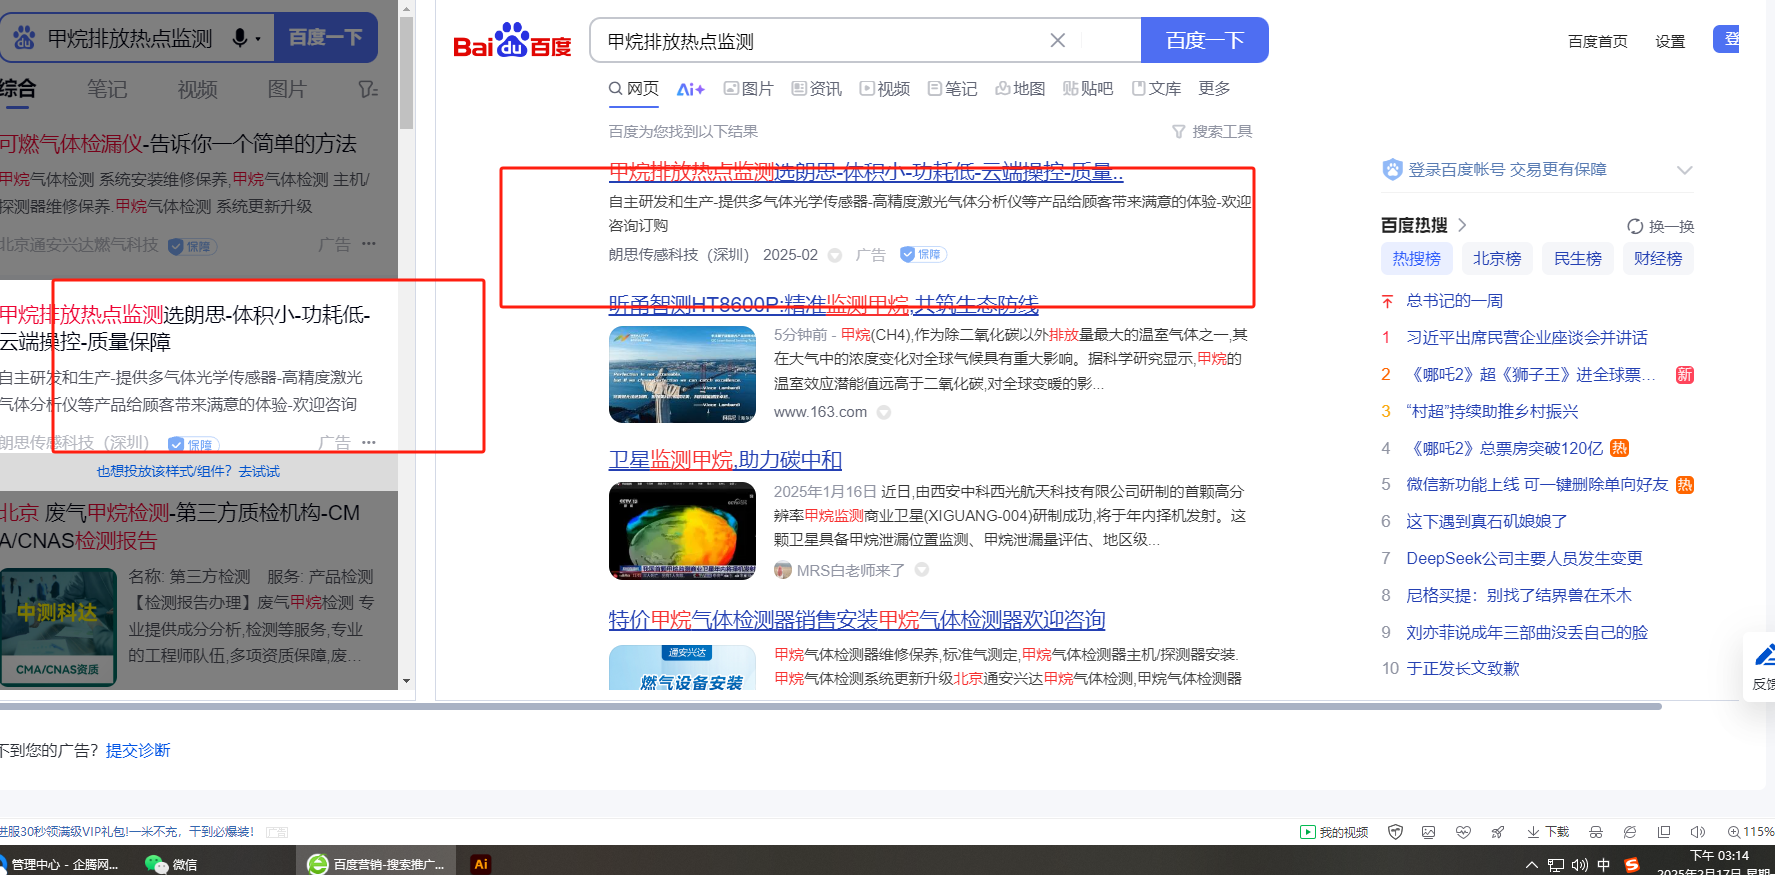Open the 更多 menu in desktop search tabs
This screenshot has width=1775, height=875.
1214,89
